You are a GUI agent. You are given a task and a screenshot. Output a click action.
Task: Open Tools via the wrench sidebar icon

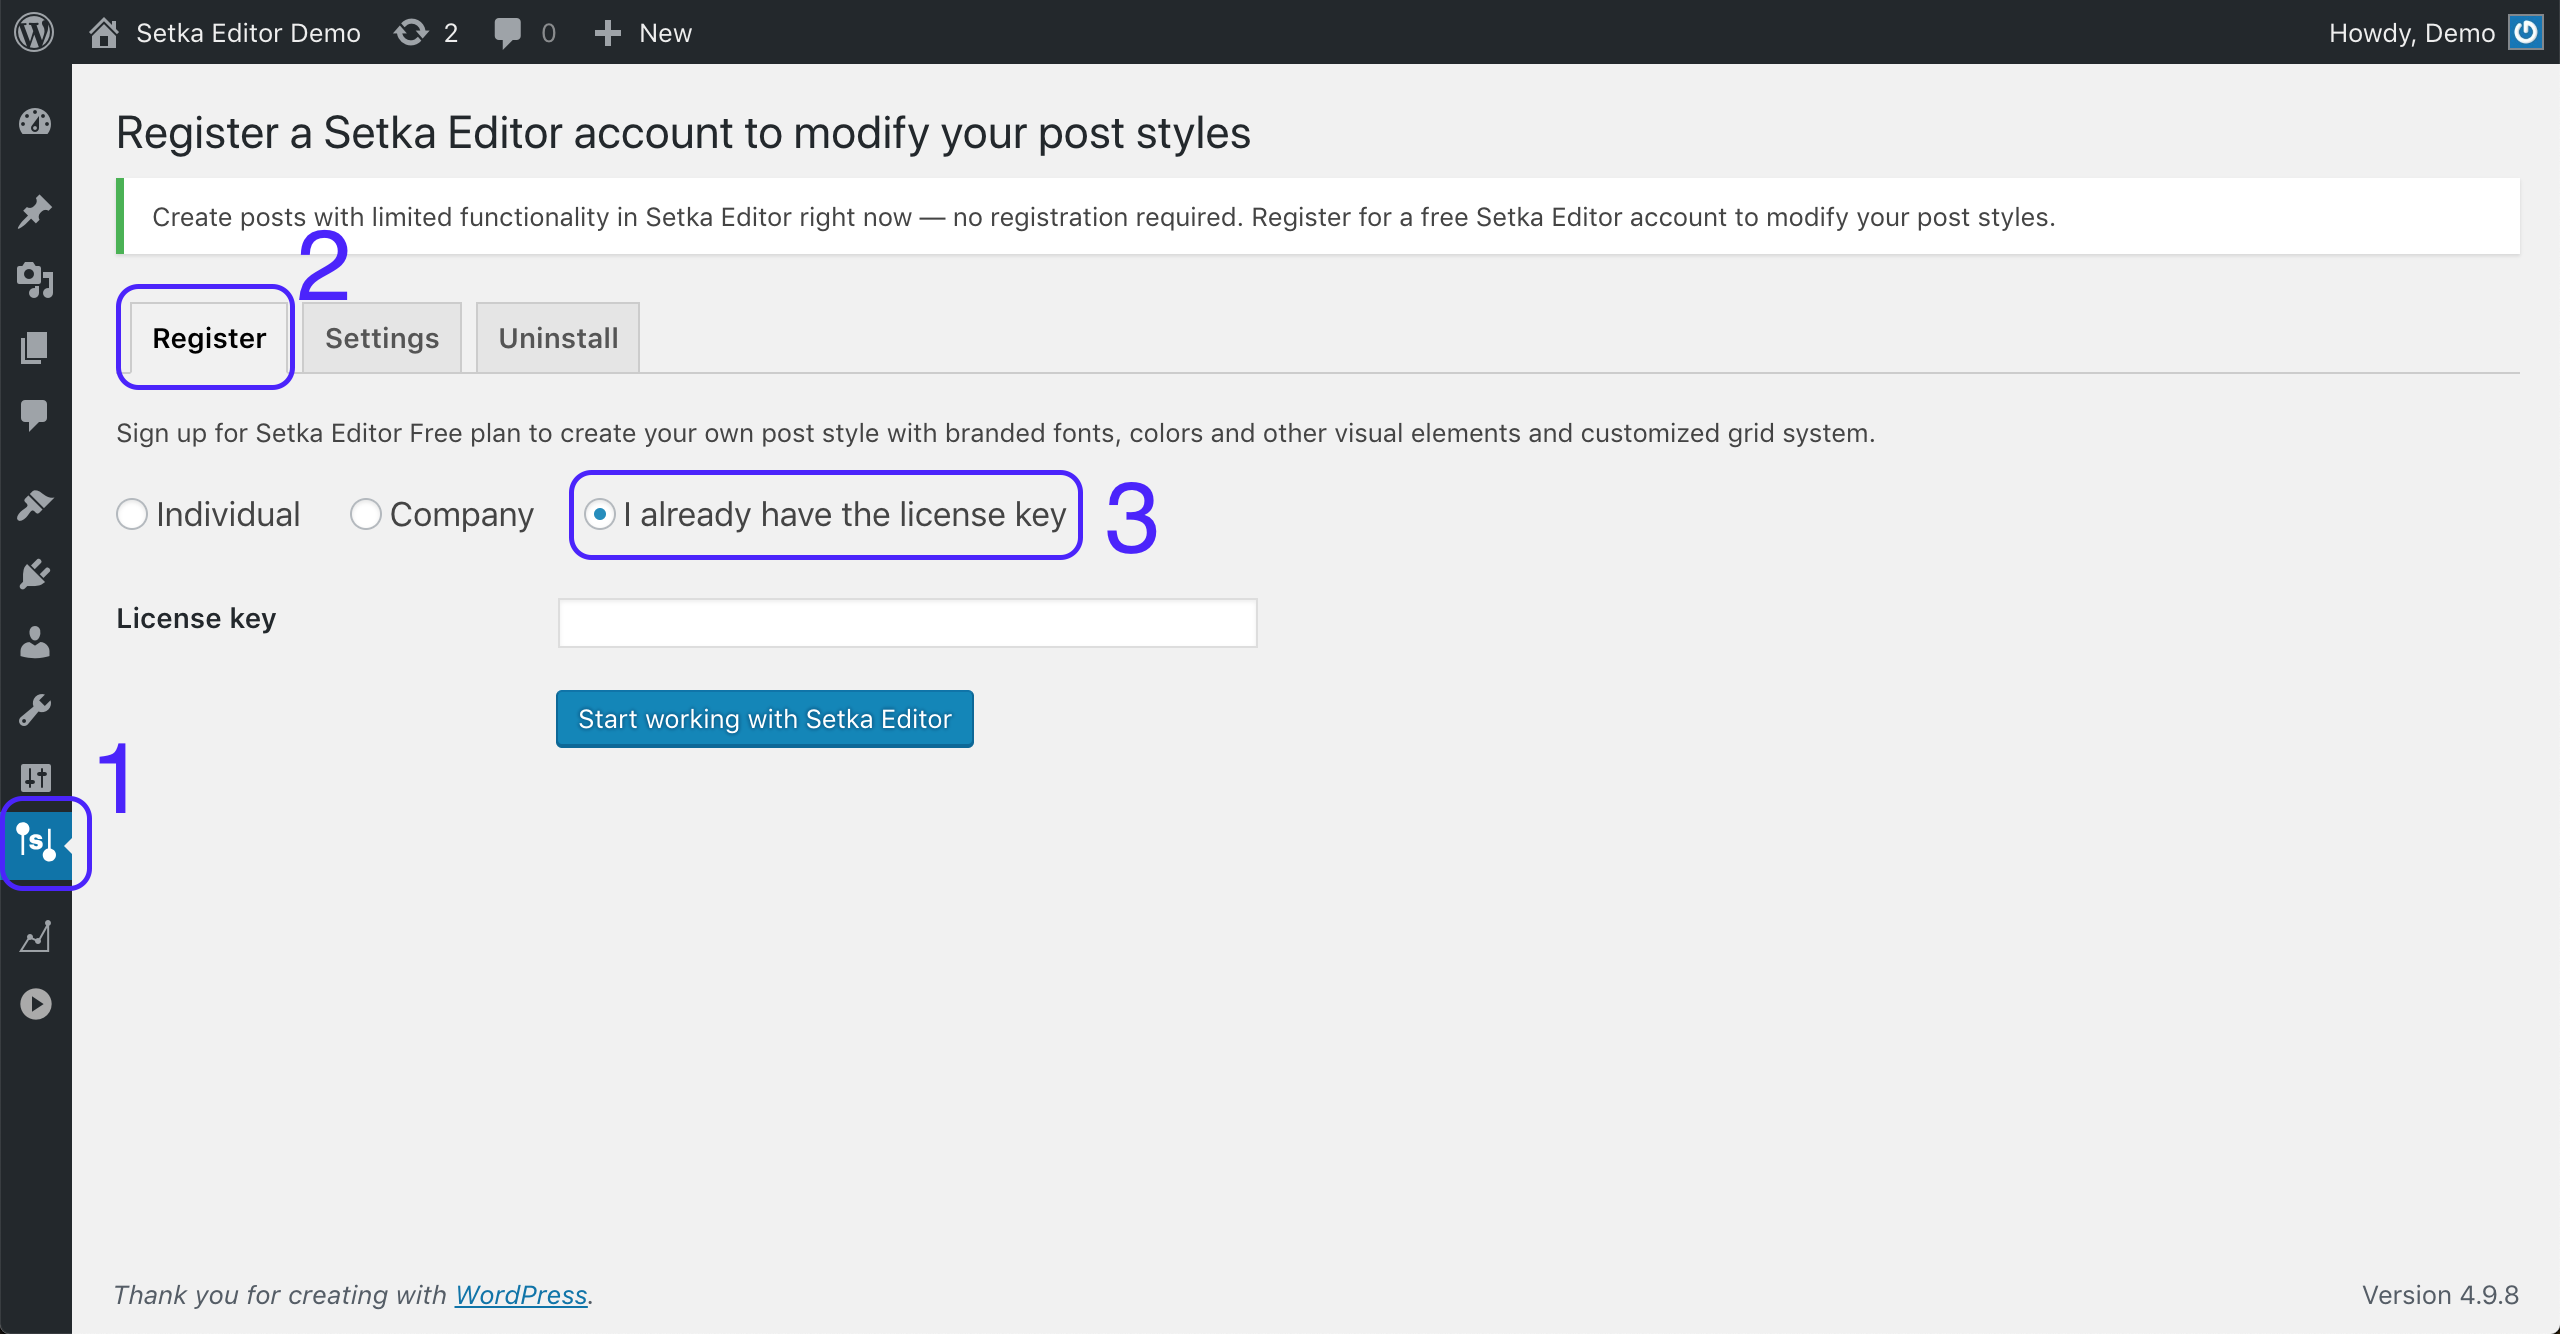coord(35,710)
